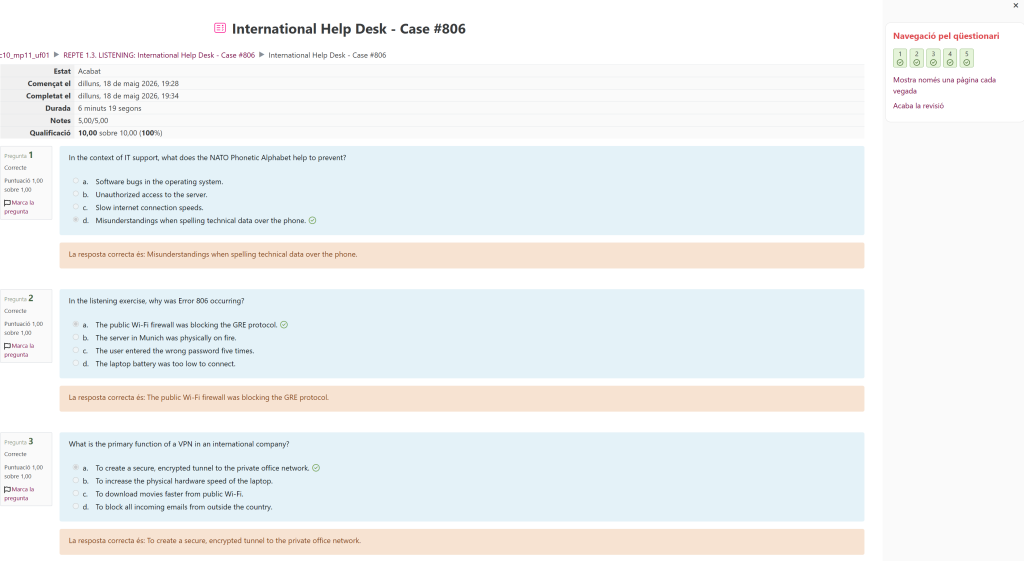
Task: Flag question 3 with Marca la pregunta
Action: (19, 493)
